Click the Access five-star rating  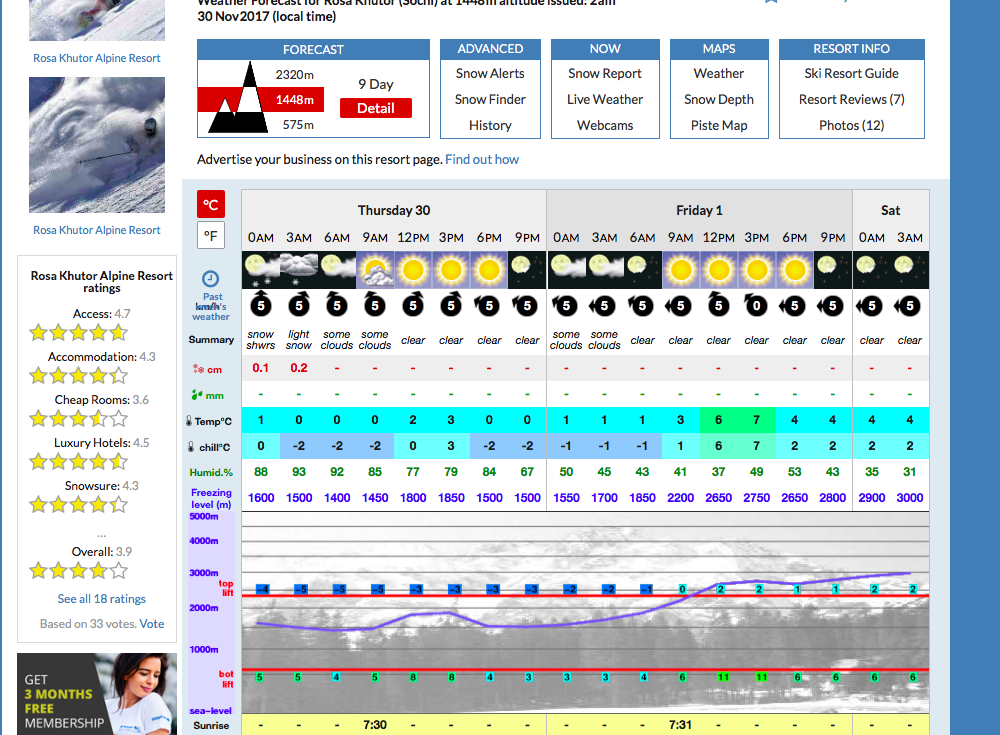pos(78,332)
